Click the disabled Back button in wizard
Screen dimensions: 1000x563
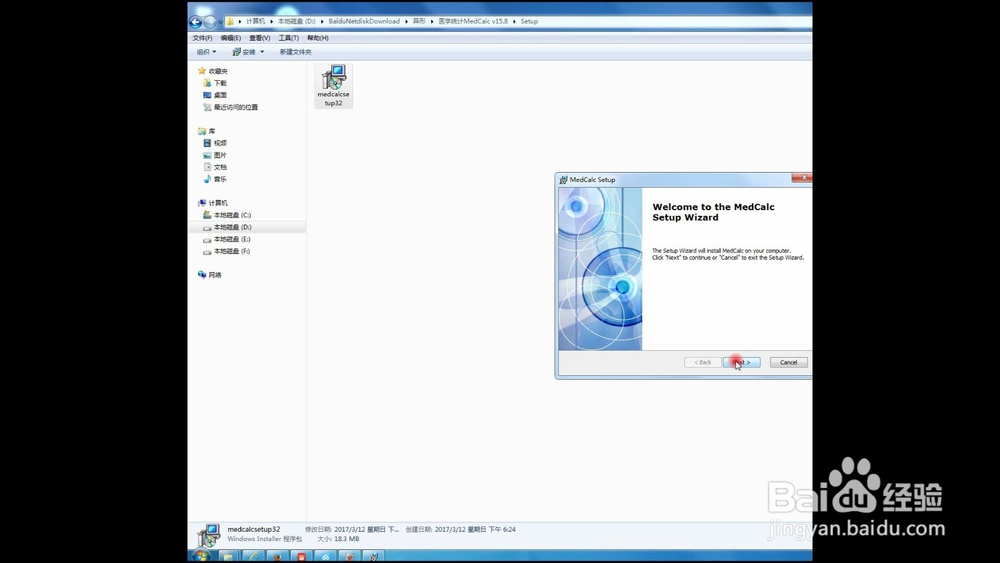pos(703,362)
